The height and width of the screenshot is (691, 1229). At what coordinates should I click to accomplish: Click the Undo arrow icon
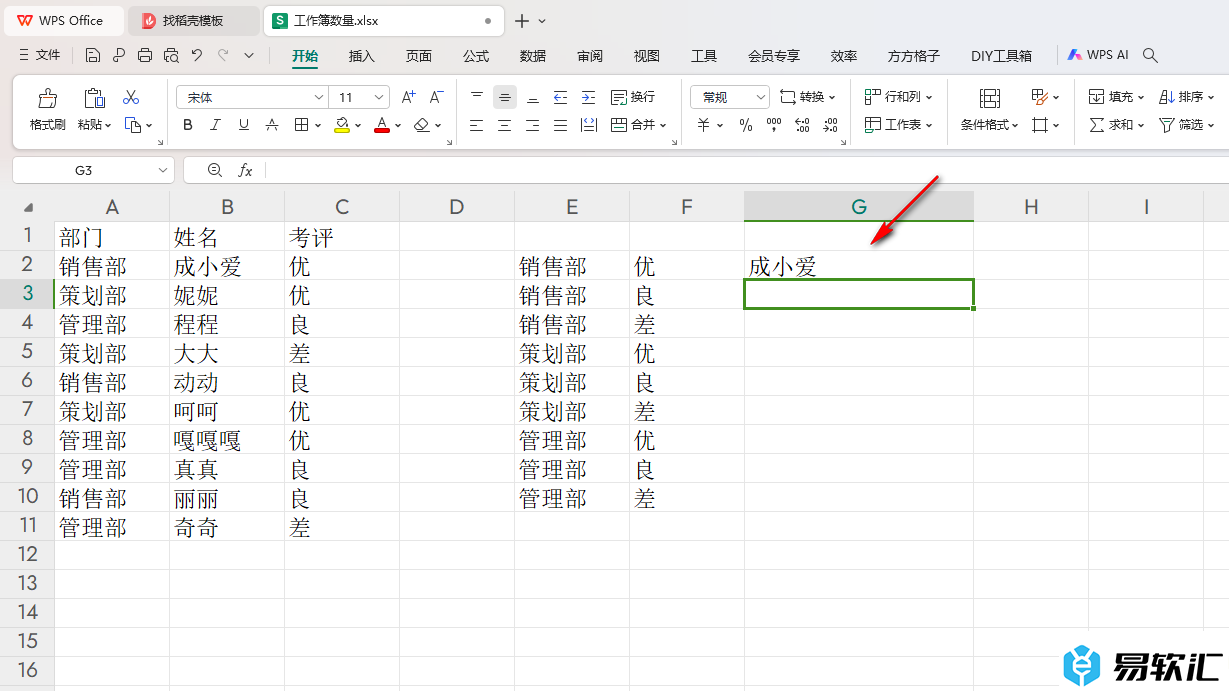click(x=197, y=56)
